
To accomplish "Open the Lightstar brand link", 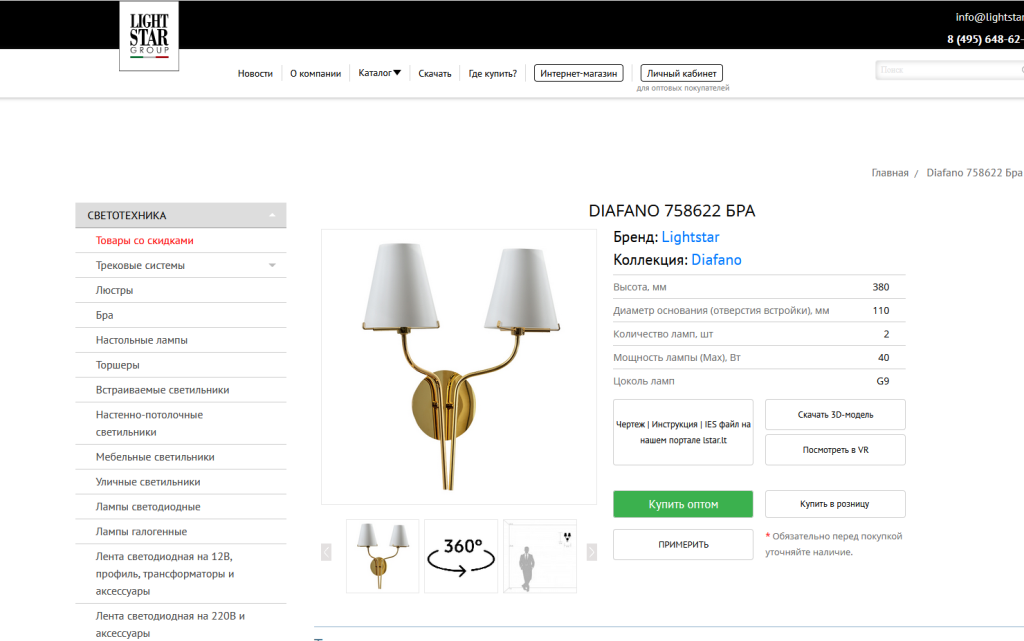I will point(690,237).
